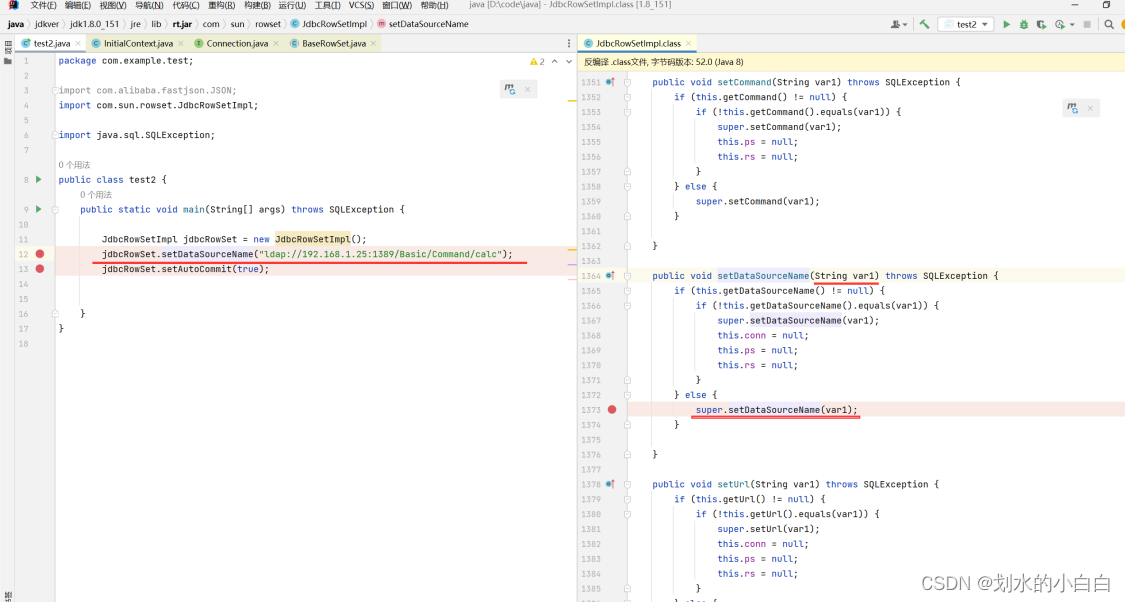Open the 重构(R) menu
Screen dimensions: 1125x602
tap(222, 6)
